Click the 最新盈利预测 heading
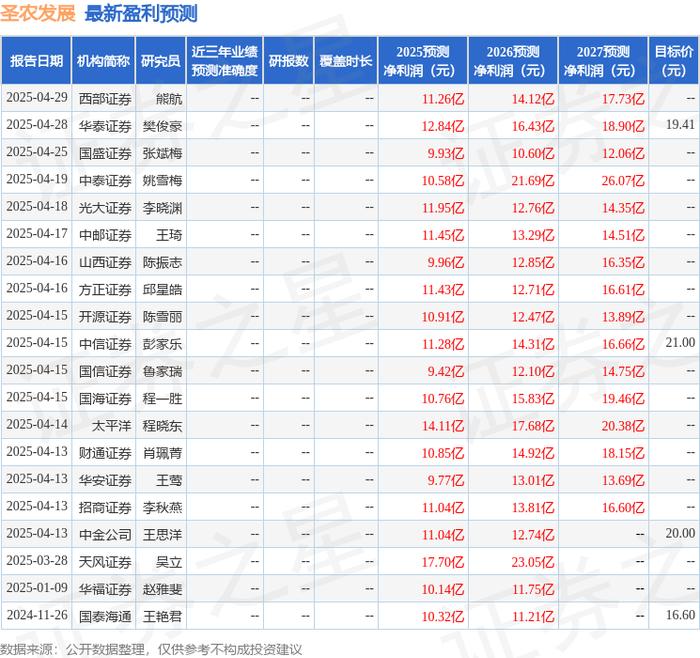 click(x=141, y=13)
